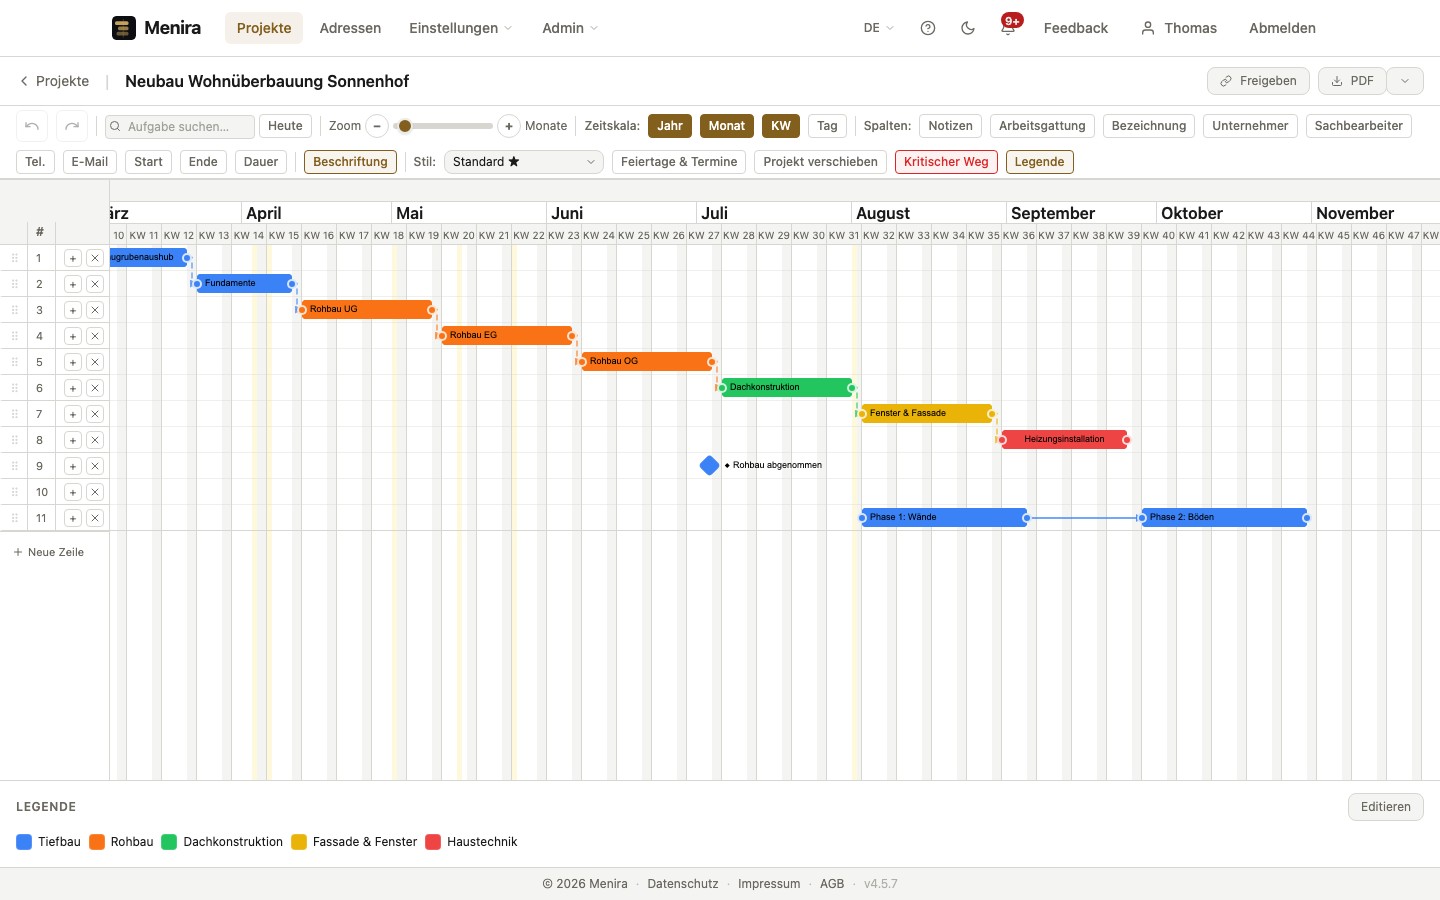Click Editieren legend button
The image size is (1440, 900).
coord(1386,807)
